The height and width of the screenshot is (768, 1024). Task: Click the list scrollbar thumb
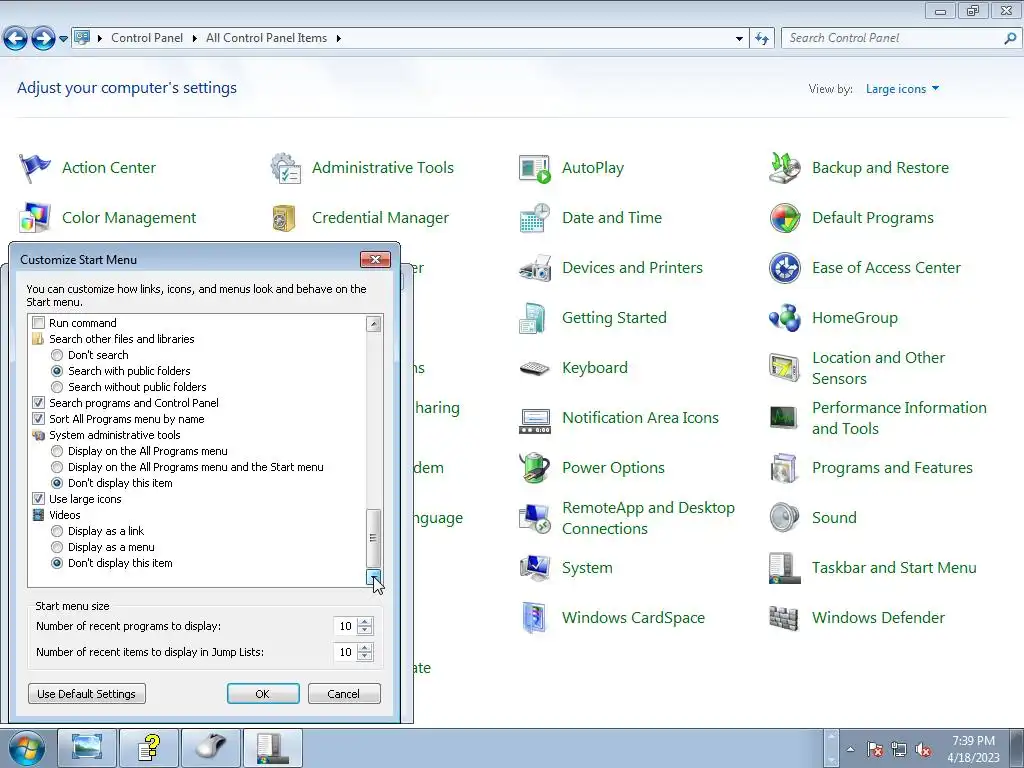(x=374, y=538)
